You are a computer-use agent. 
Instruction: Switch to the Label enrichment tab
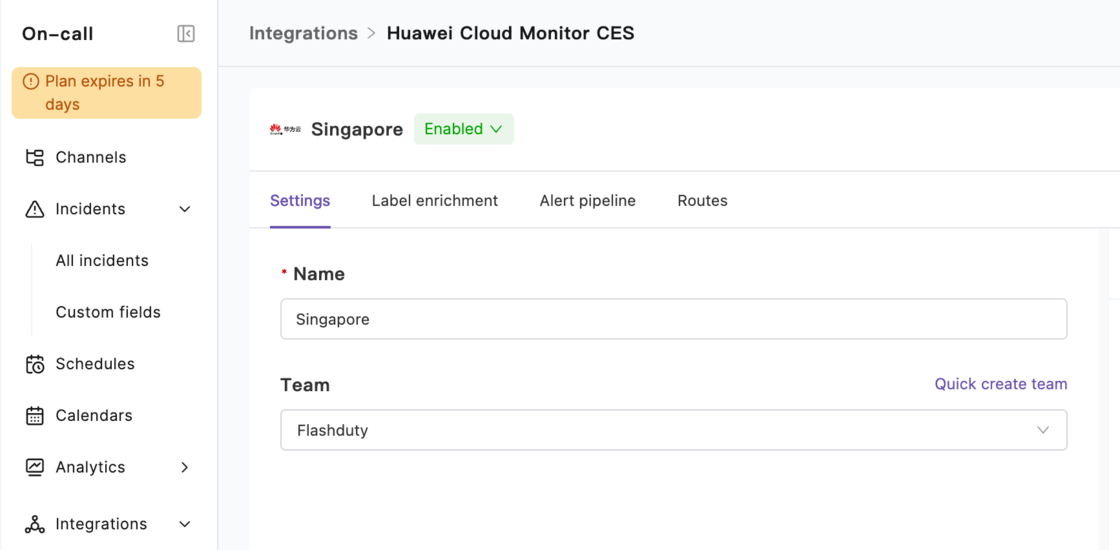[434, 201]
